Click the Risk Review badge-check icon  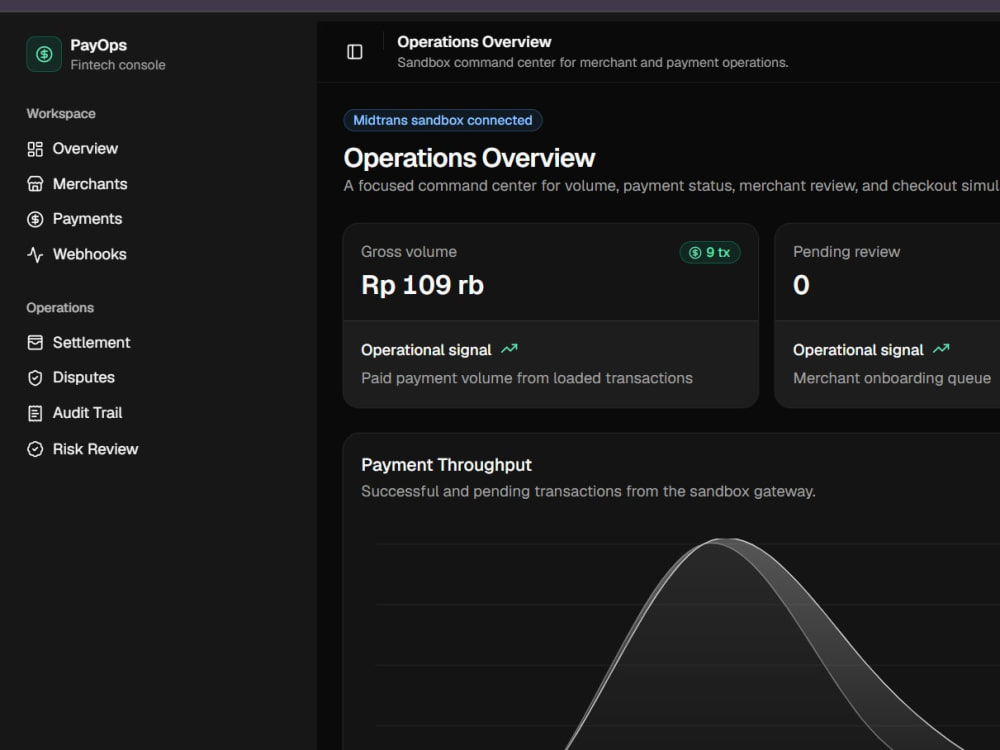tap(35, 449)
